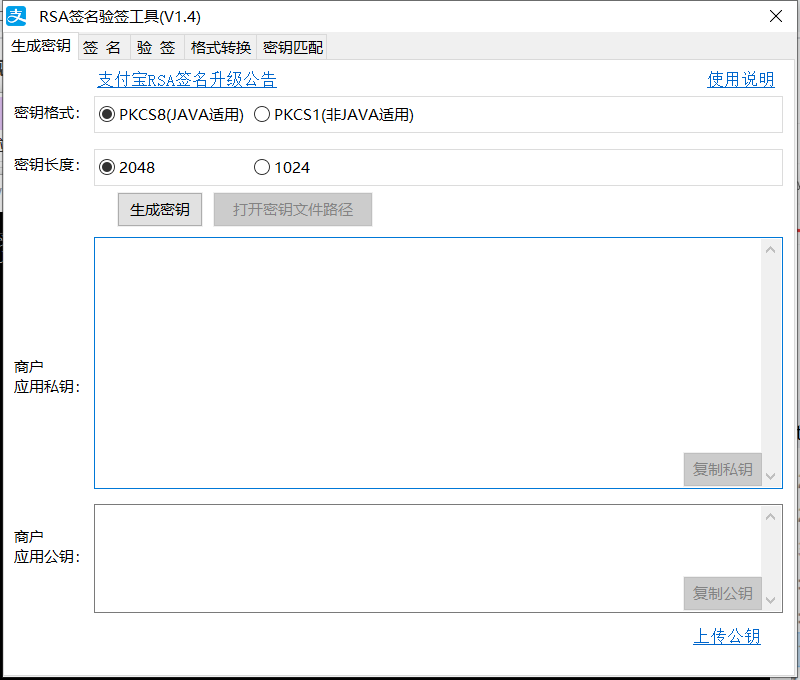Viewport: 800px width, 680px height.
Task: Switch to the 生成密钥 tab
Action: [x=41, y=46]
